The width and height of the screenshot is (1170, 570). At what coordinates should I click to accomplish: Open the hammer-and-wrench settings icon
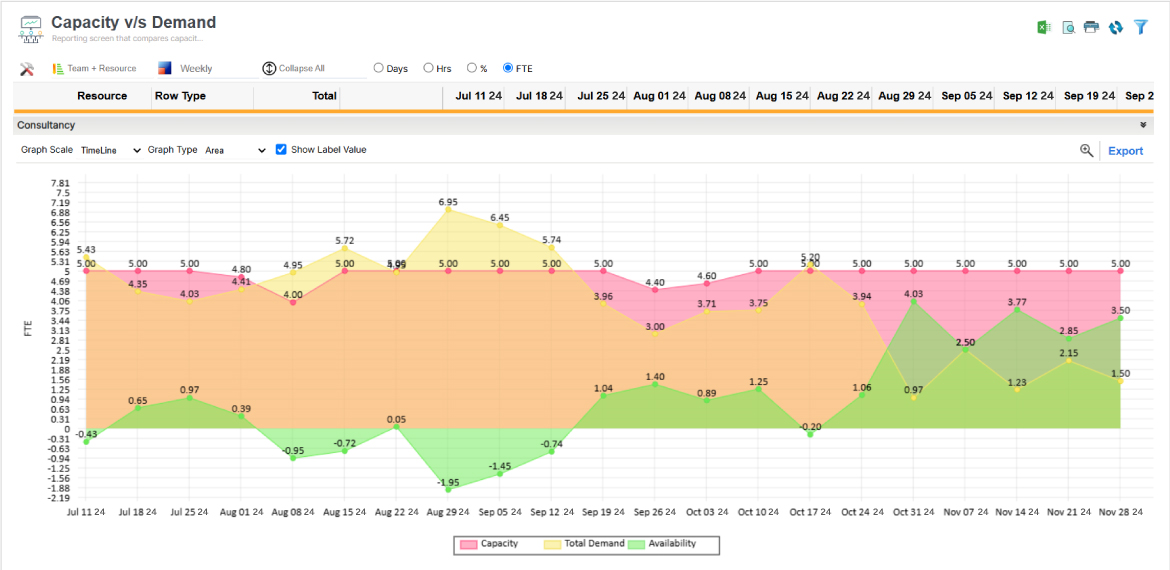pos(27,69)
